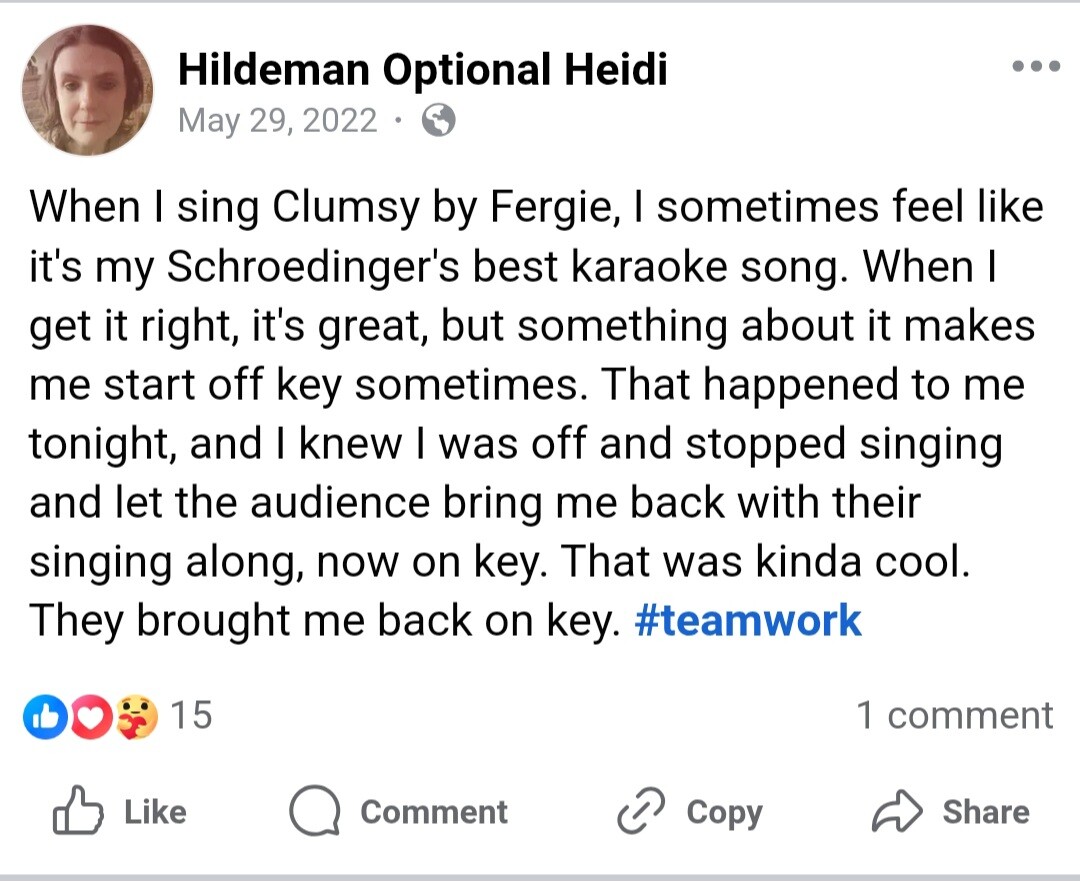The height and width of the screenshot is (881, 1080).
Task: Click the Comment button label
Action: [x=434, y=812]
